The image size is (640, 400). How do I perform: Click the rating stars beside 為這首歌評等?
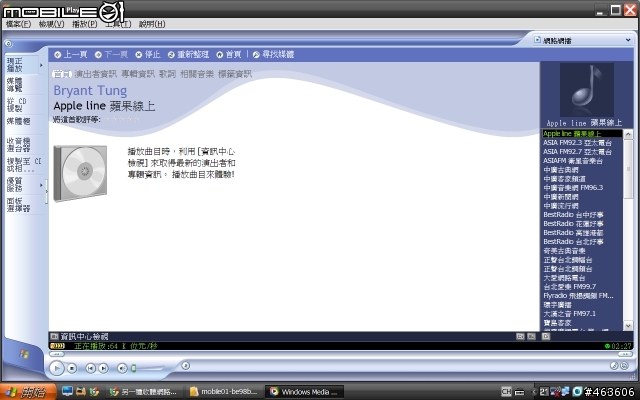click(122, 120)
